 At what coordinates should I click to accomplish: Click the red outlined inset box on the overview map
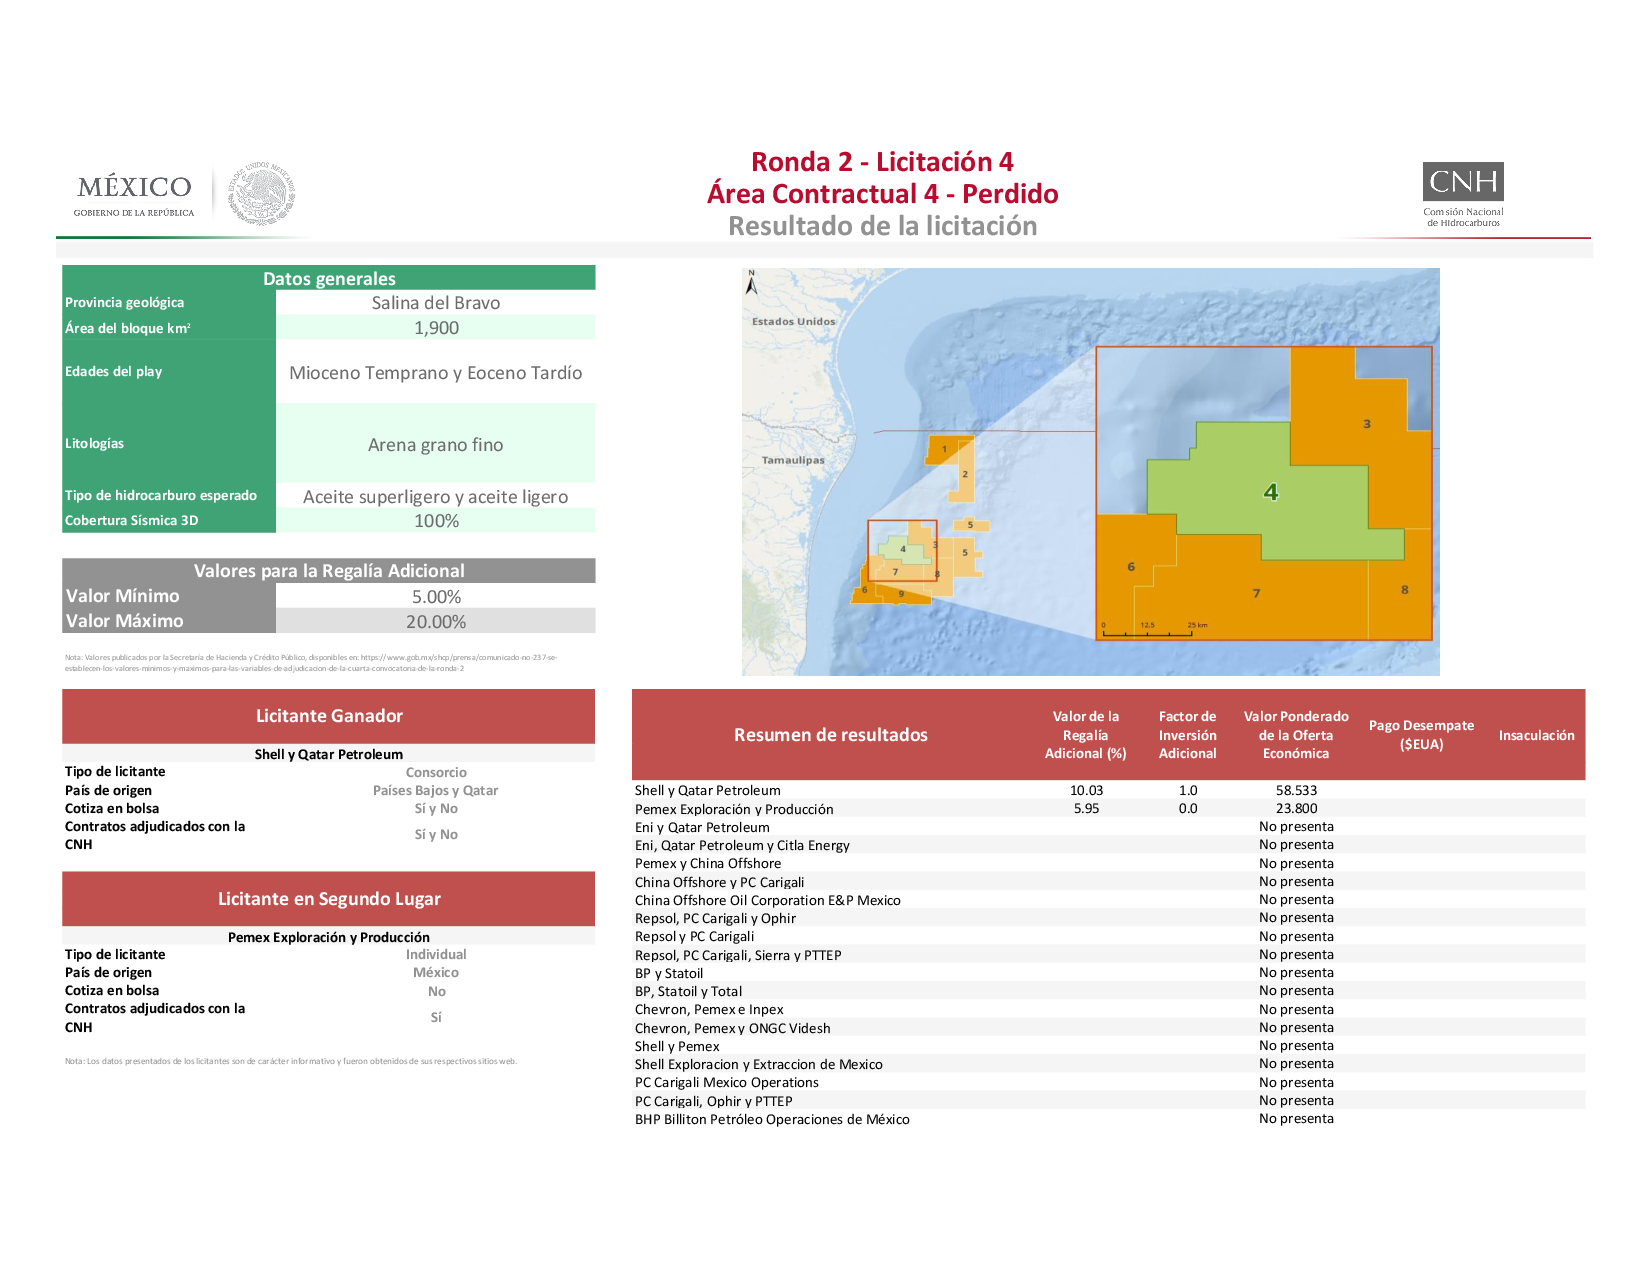tap(902, 551)
